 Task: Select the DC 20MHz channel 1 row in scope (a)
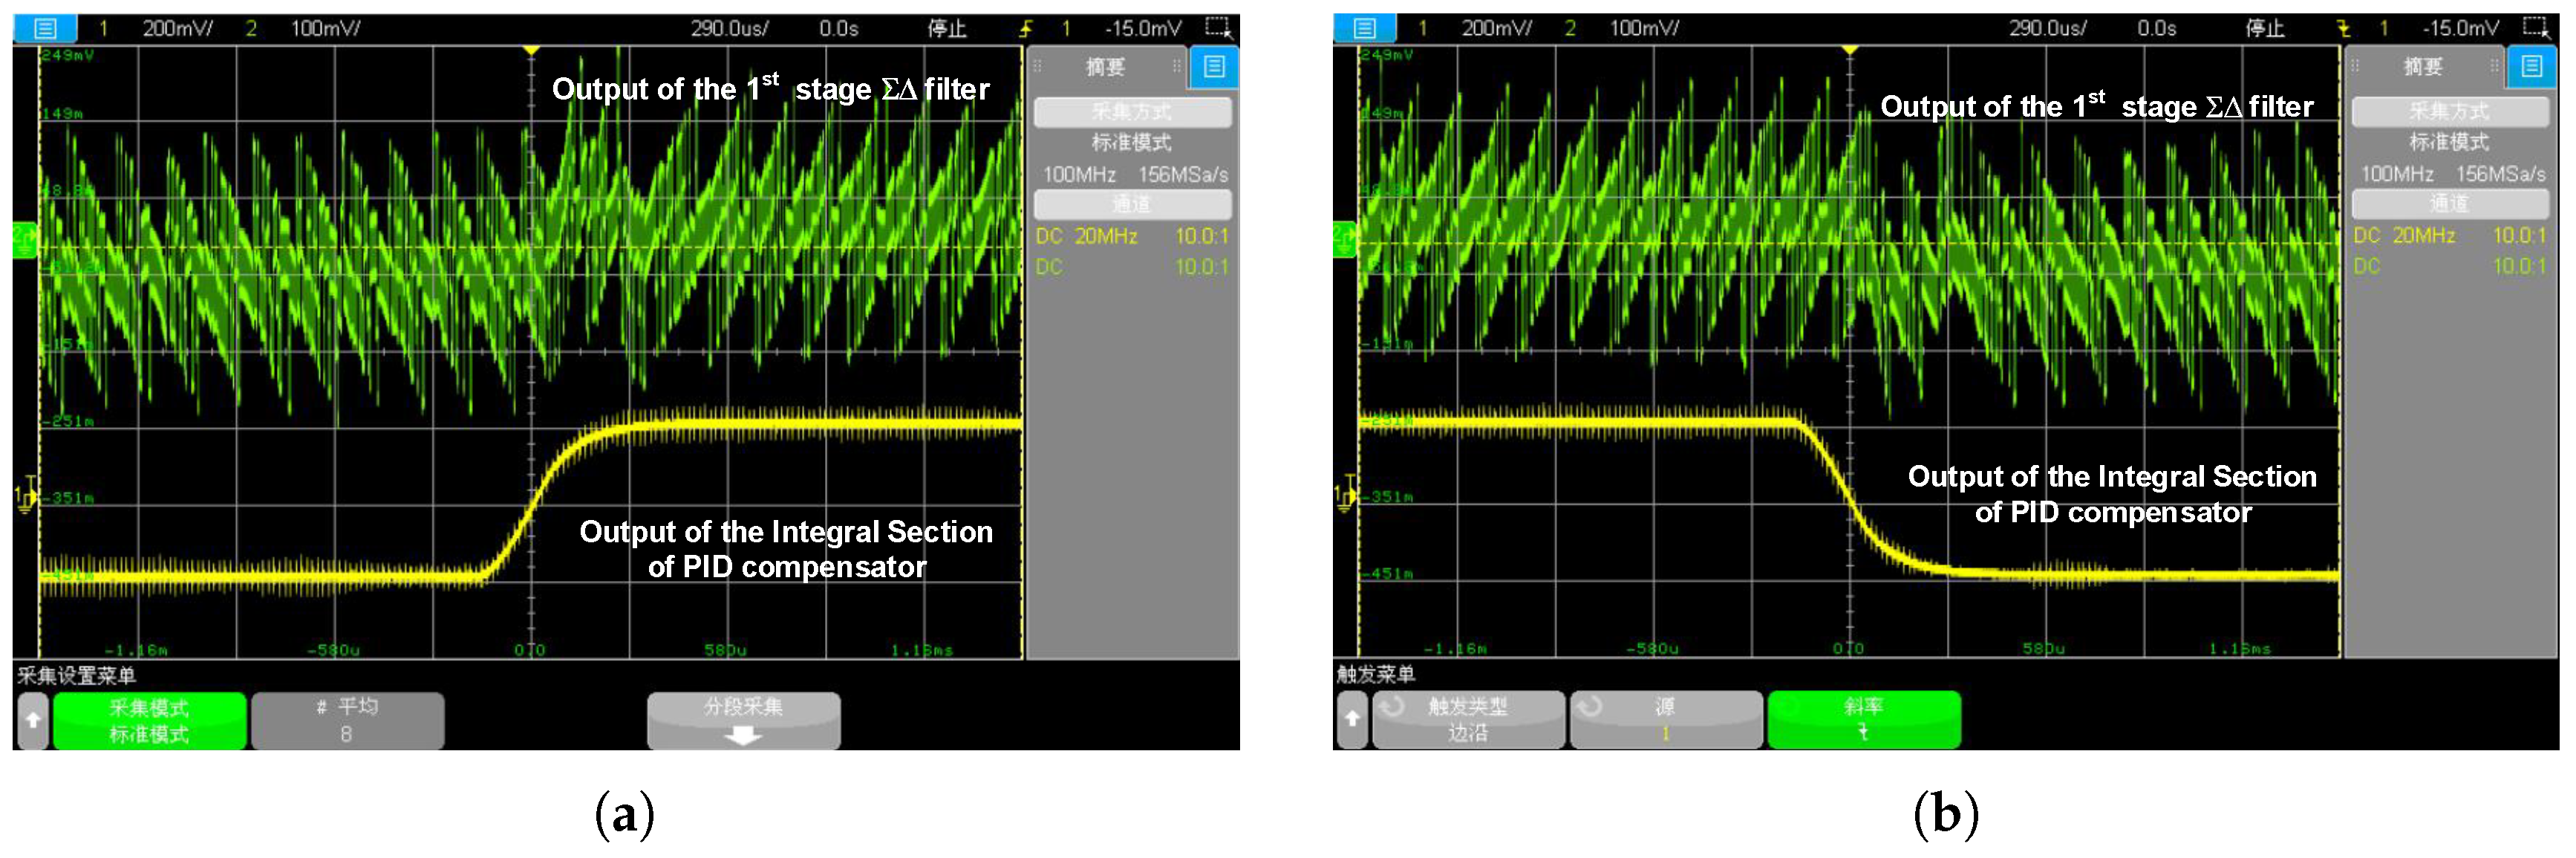pos(1132,236)
